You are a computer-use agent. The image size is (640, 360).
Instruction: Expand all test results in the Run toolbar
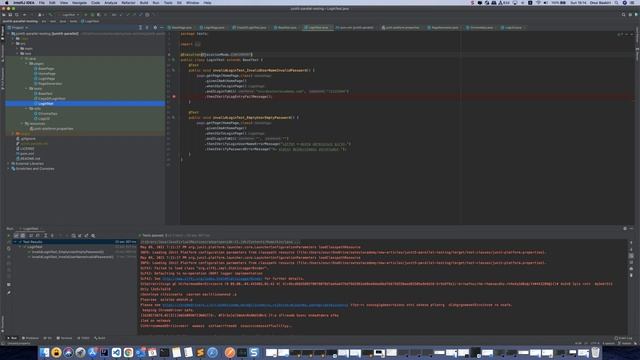(x=46, y=236)
